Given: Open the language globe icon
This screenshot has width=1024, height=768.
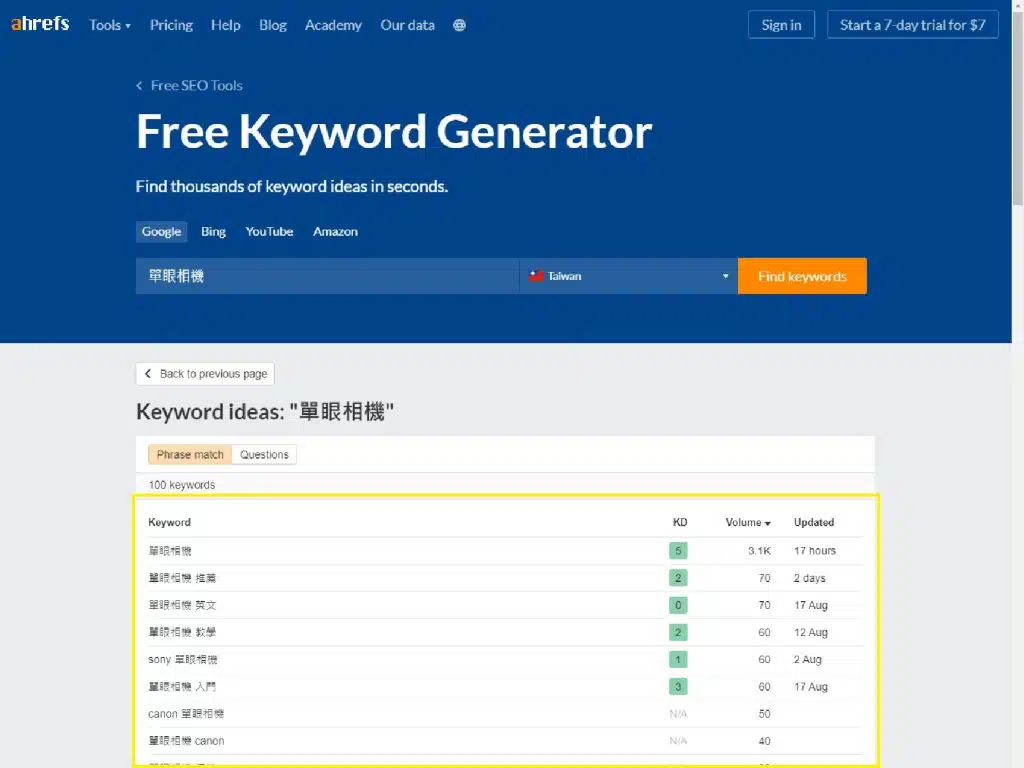Looking at the screenshot, I should (459, 25).
